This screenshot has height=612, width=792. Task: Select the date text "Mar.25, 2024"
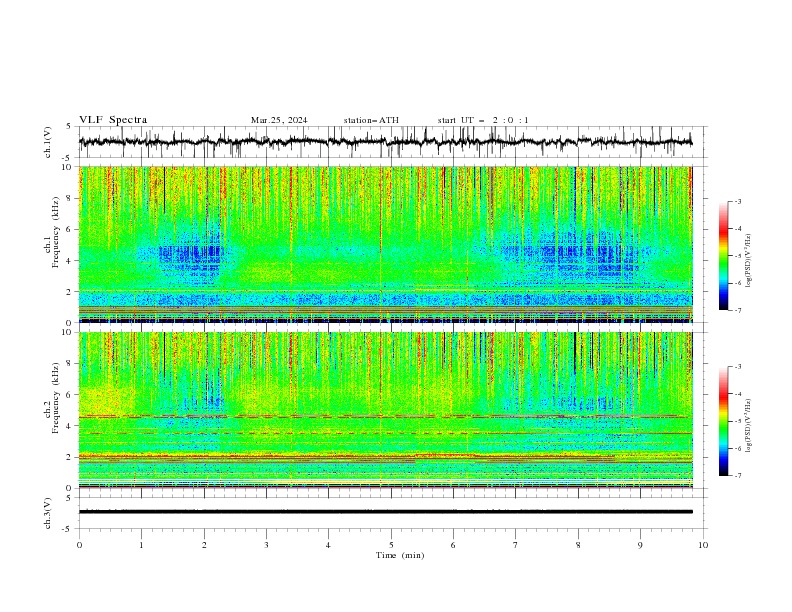click(x=279, y=120)
